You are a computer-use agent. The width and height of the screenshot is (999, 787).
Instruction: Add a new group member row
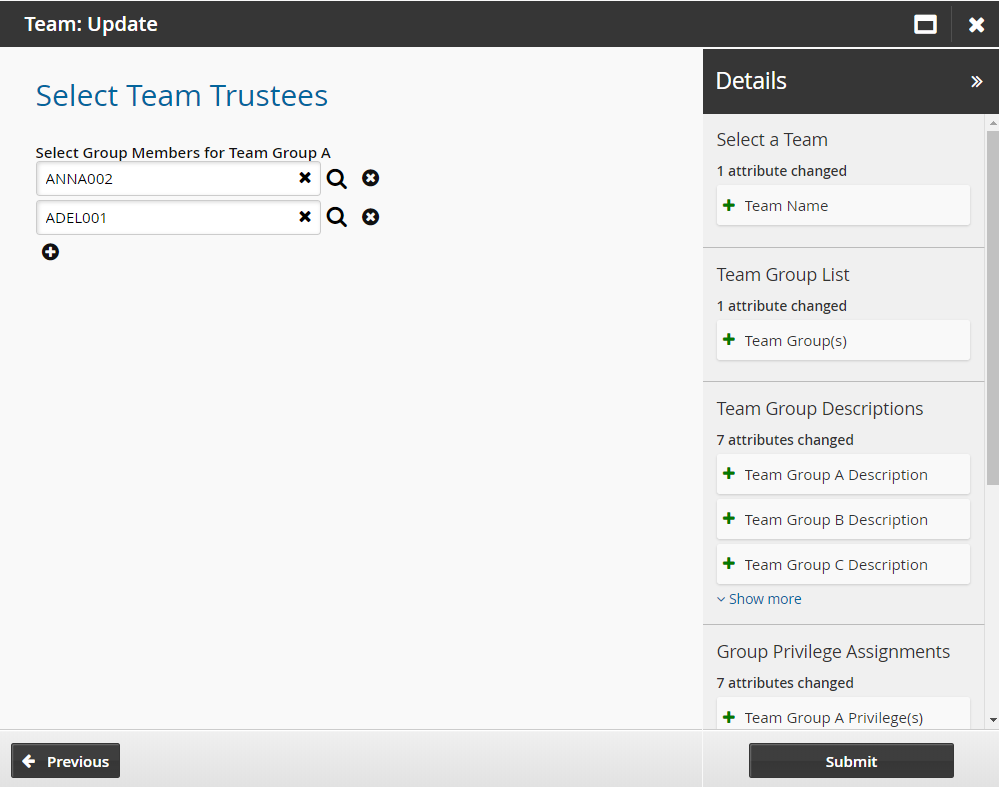[x=51, y=252]
